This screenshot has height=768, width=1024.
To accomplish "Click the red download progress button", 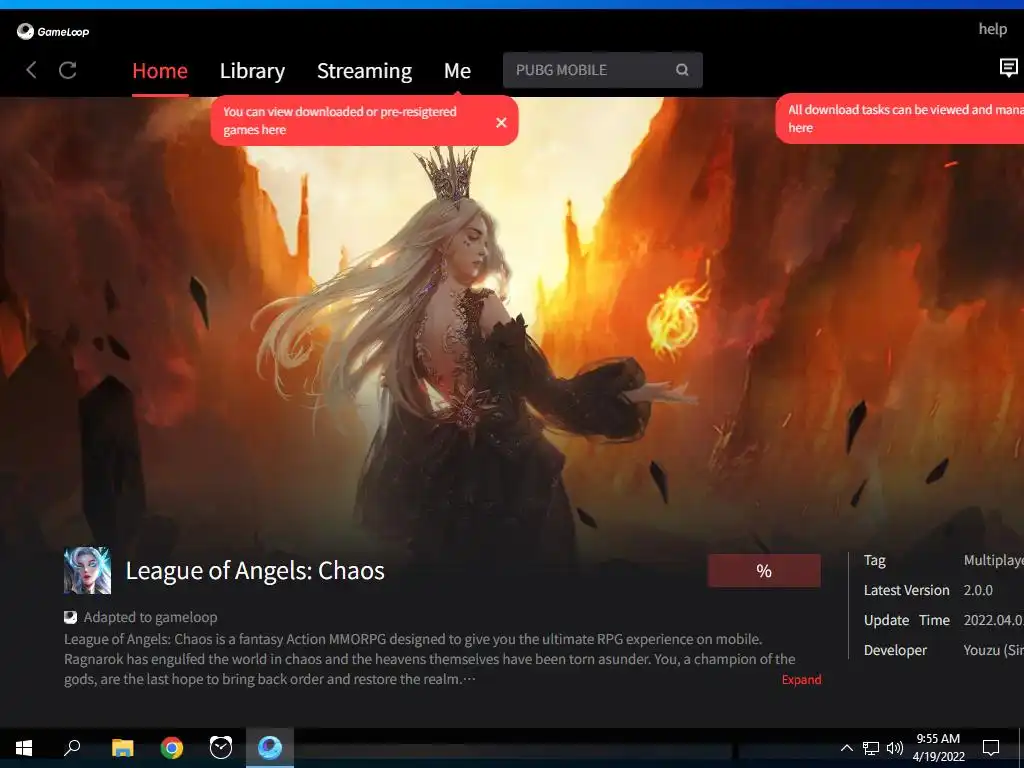I will 764,571.
